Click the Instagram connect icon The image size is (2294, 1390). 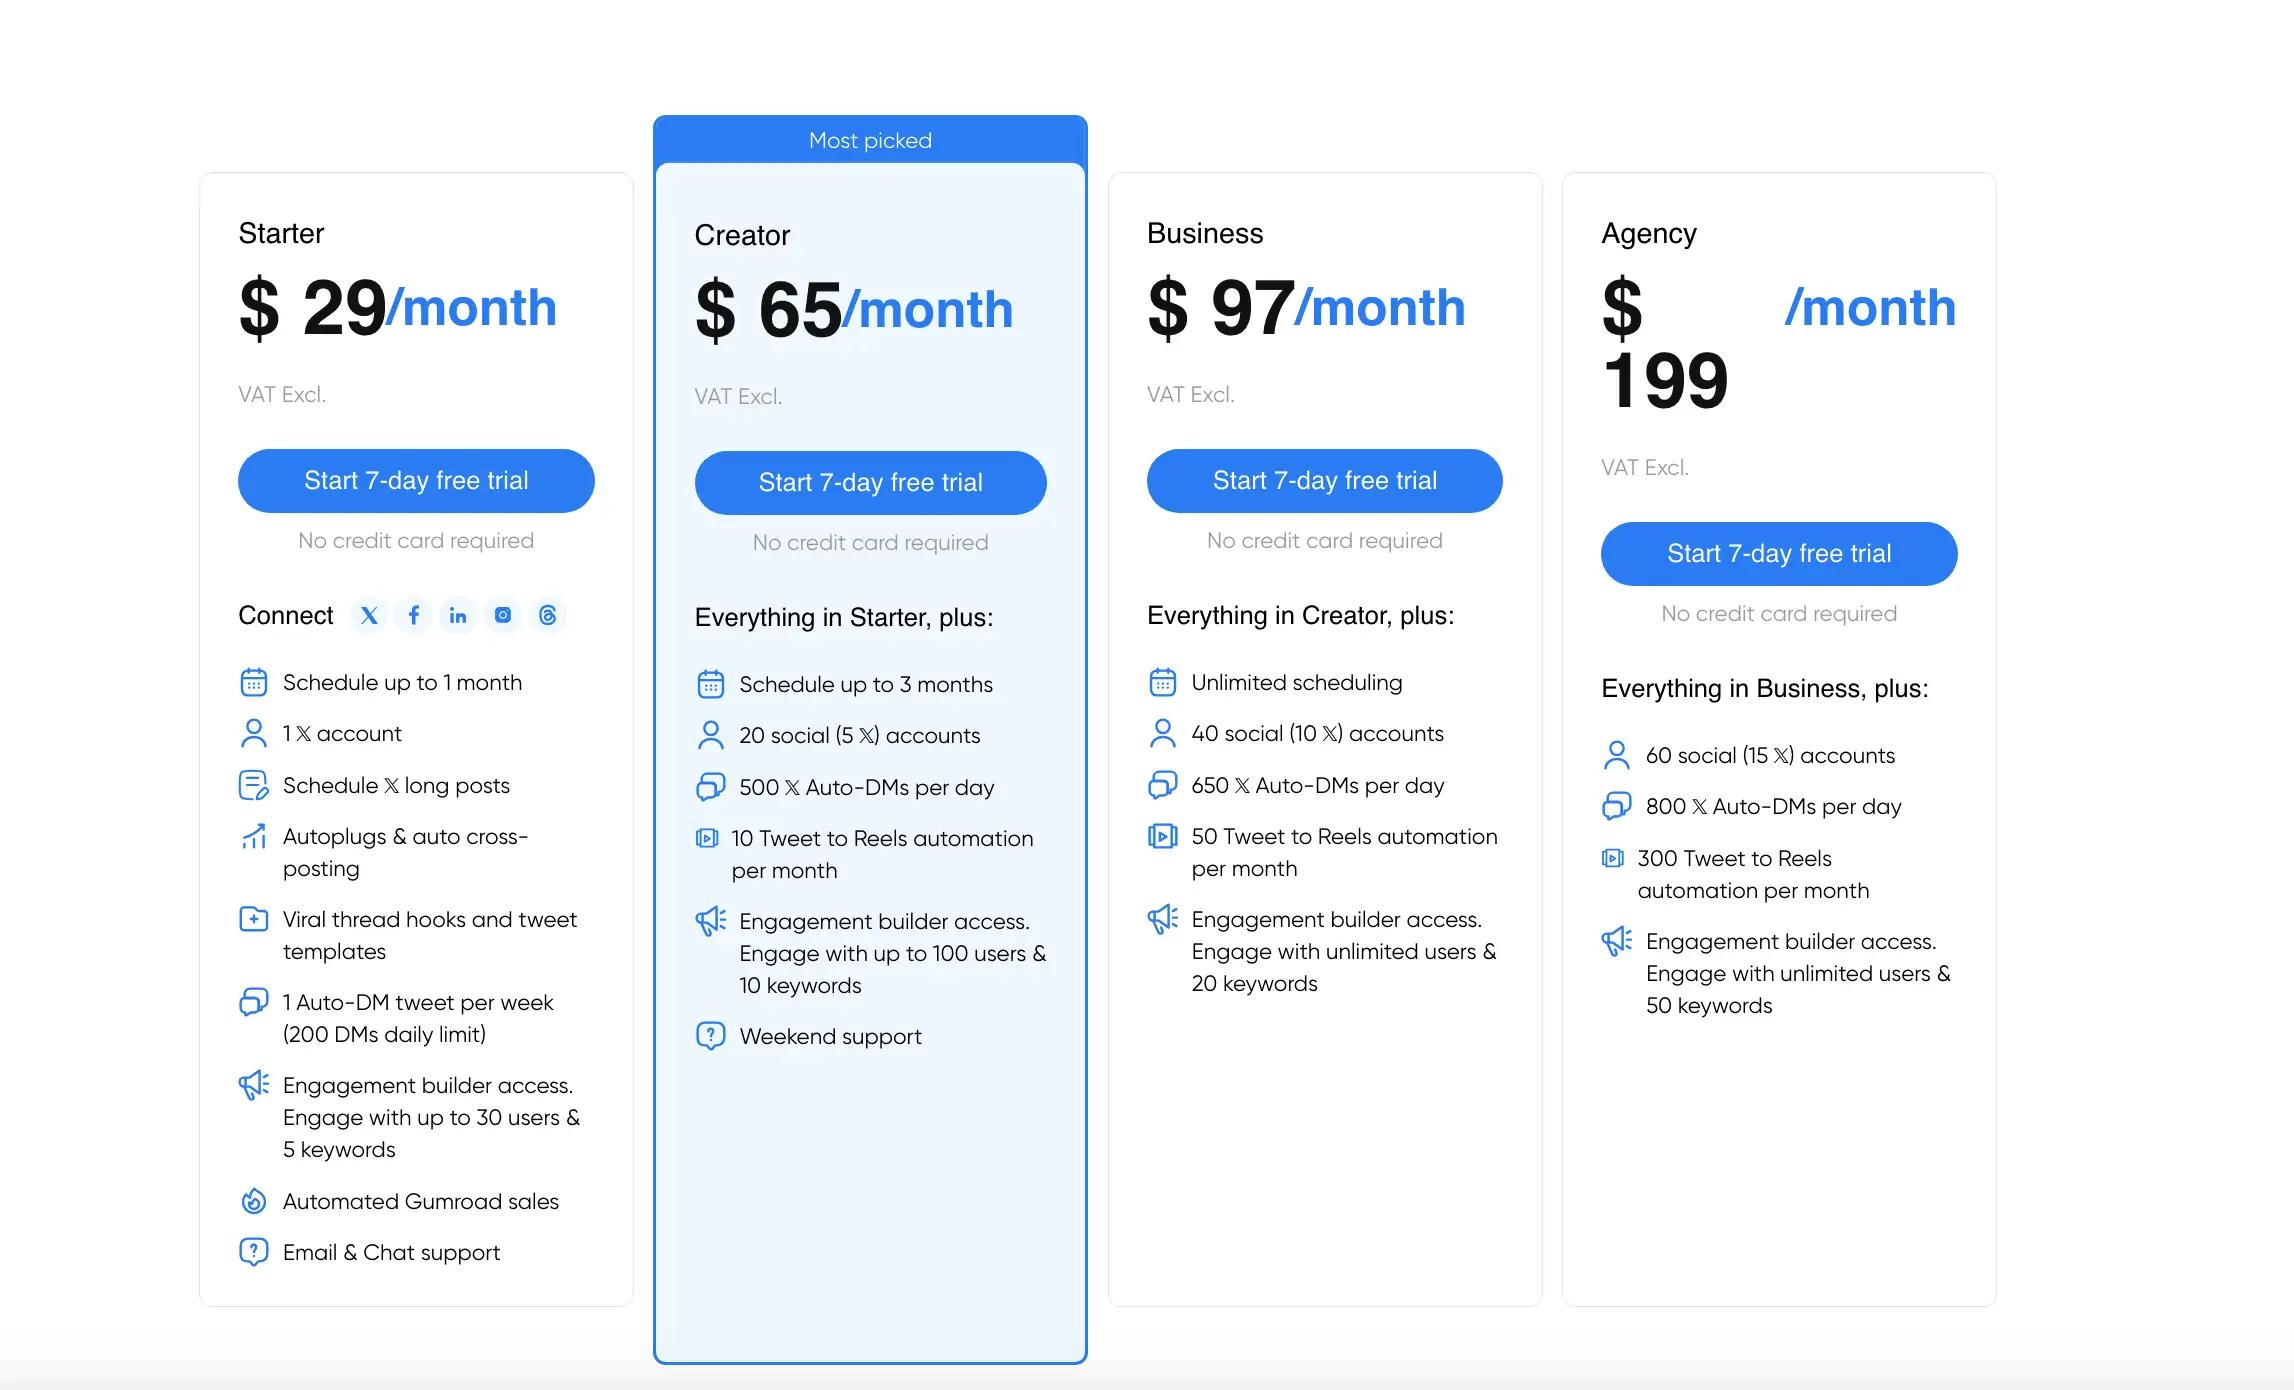[503, 616]
